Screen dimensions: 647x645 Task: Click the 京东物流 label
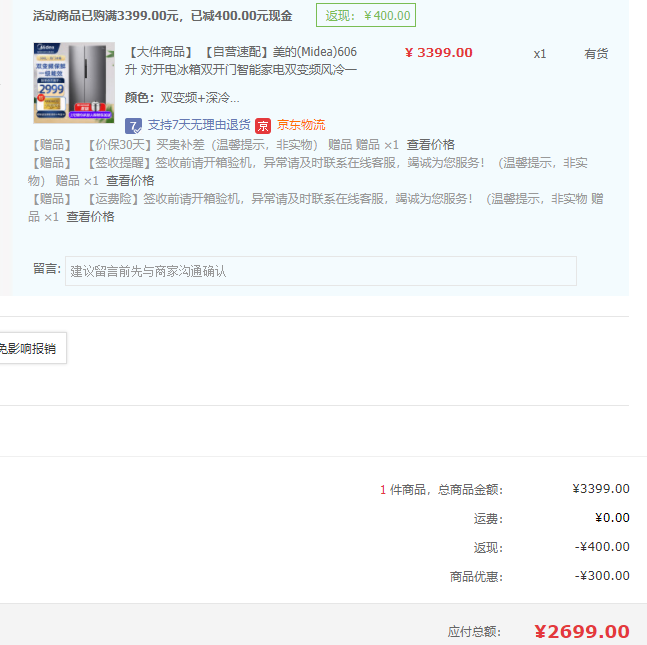(301, 125)
